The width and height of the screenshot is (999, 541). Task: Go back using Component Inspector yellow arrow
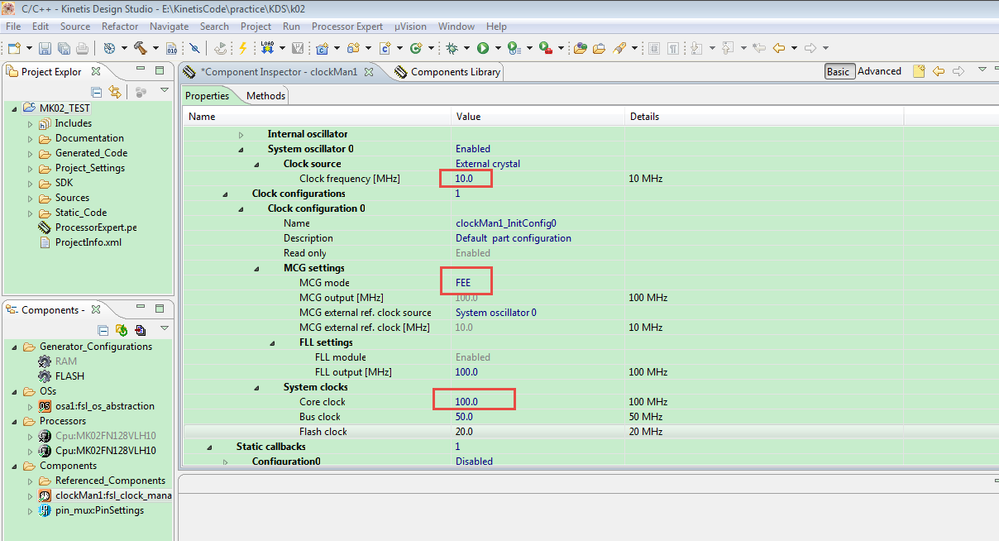pyautogui.click(x=938, y=71)
